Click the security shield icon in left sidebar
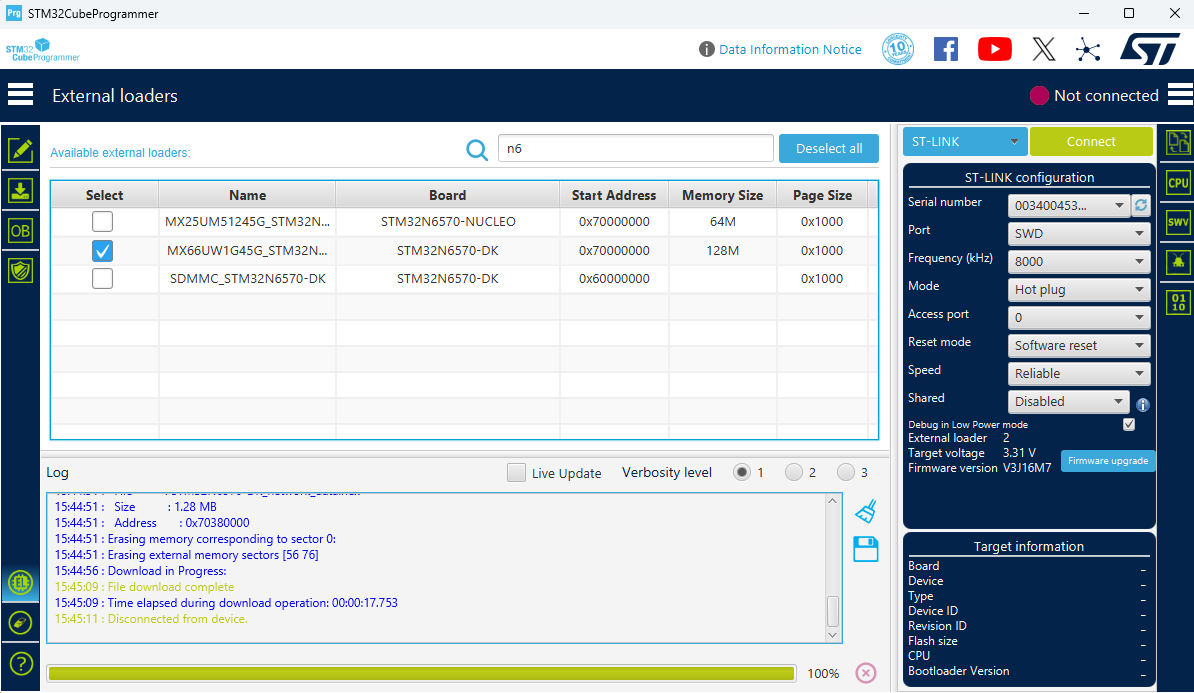The height and width of the screenshot is (693, 1194). pyautogui.click(x=21, y=268)
